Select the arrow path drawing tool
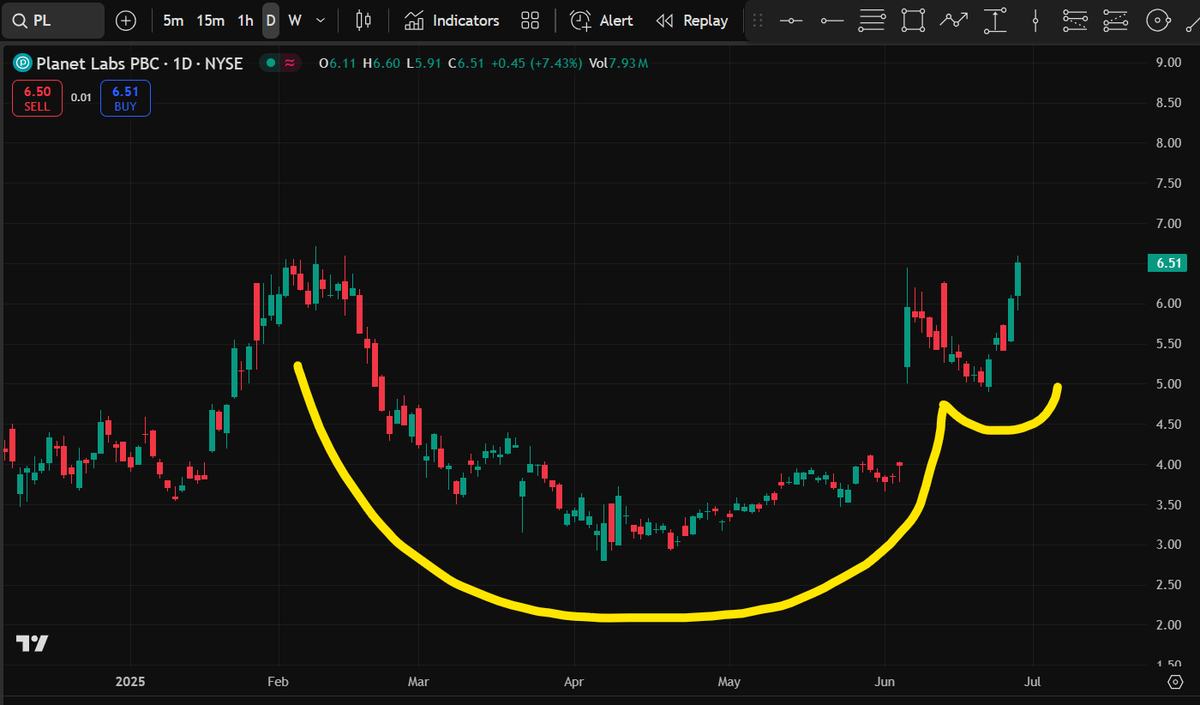1200x705 pixels. click(x=954, y=20)
